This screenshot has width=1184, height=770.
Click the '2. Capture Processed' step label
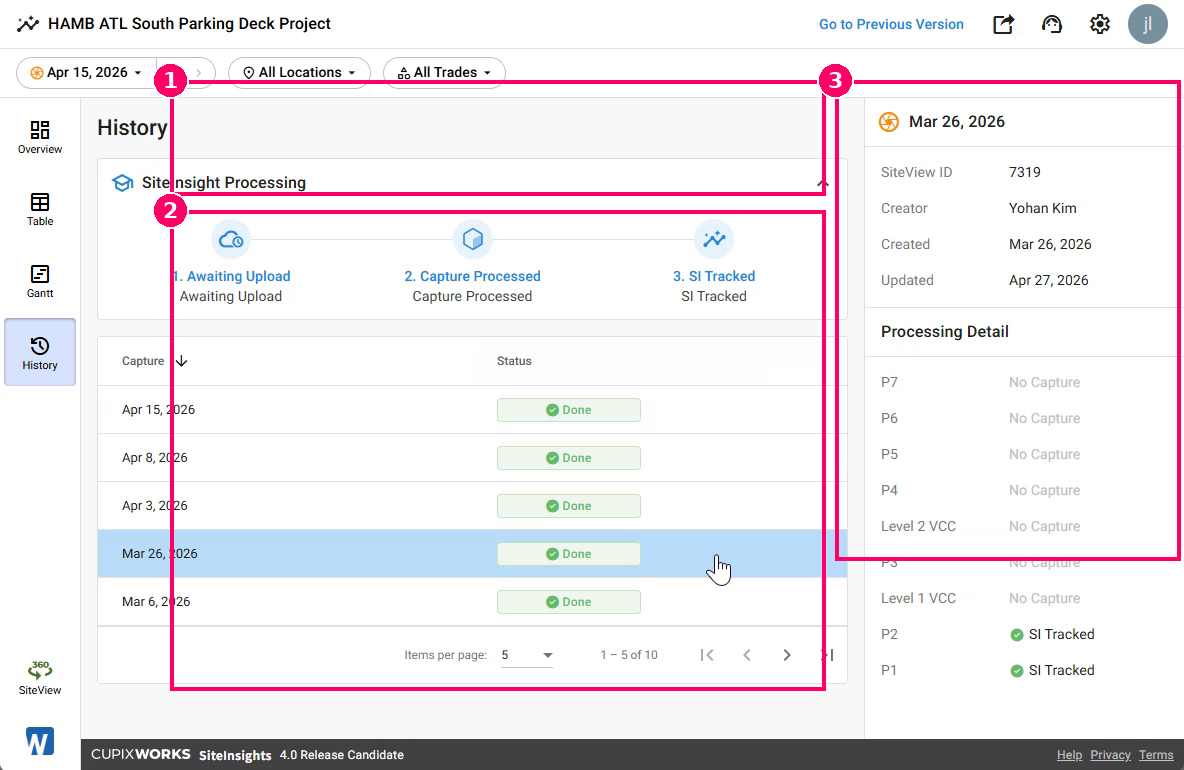tap(473, 276)
